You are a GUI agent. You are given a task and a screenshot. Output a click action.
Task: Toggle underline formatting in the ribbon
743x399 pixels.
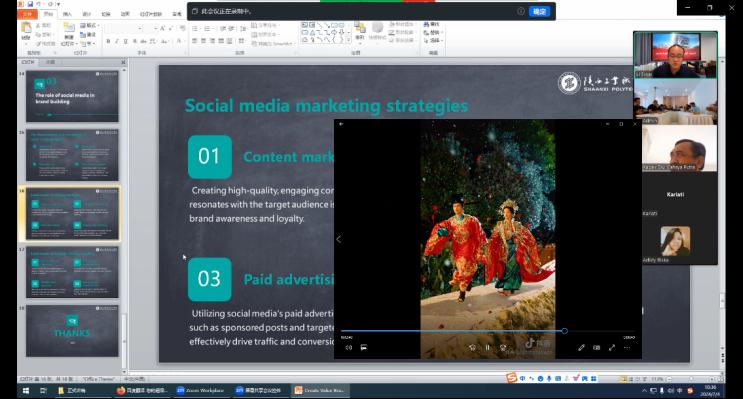[x=126, y=42]
